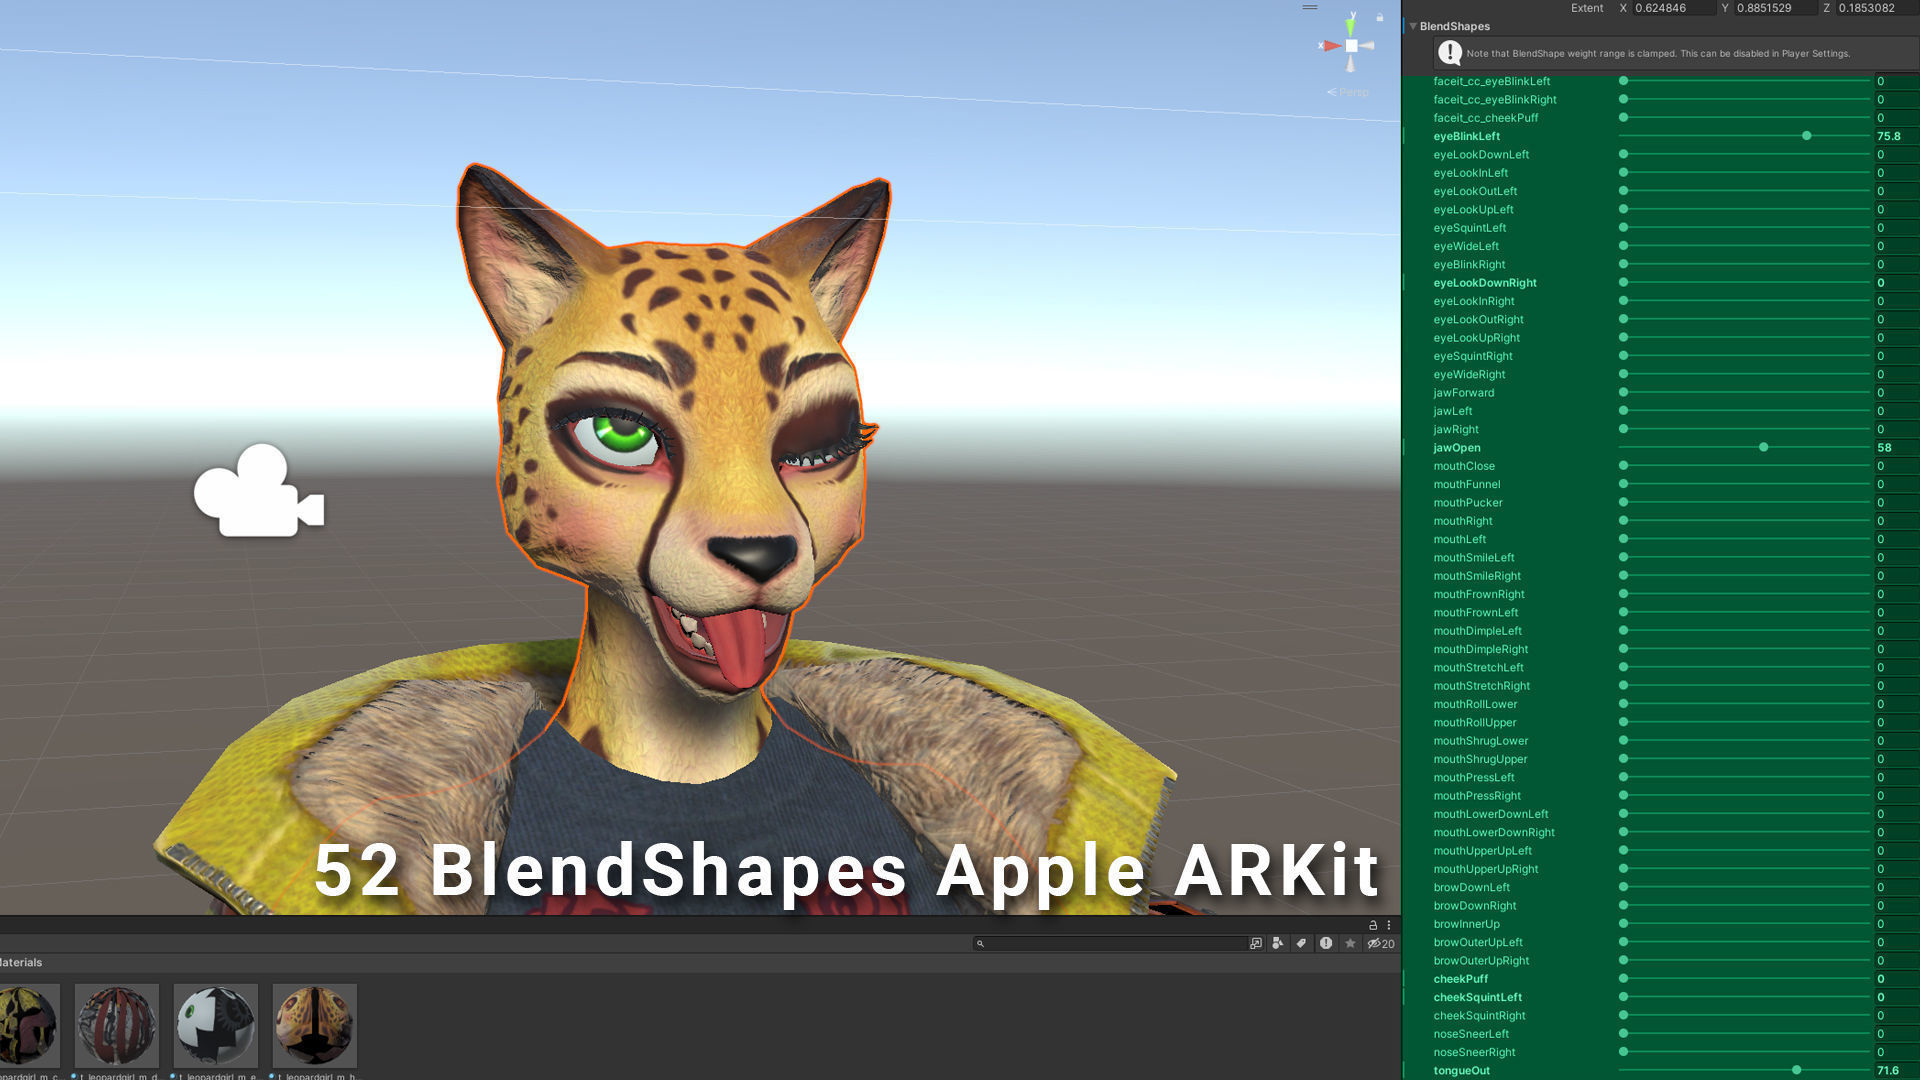
Task: Click the favorites star icon
Action: [1350, 943]
